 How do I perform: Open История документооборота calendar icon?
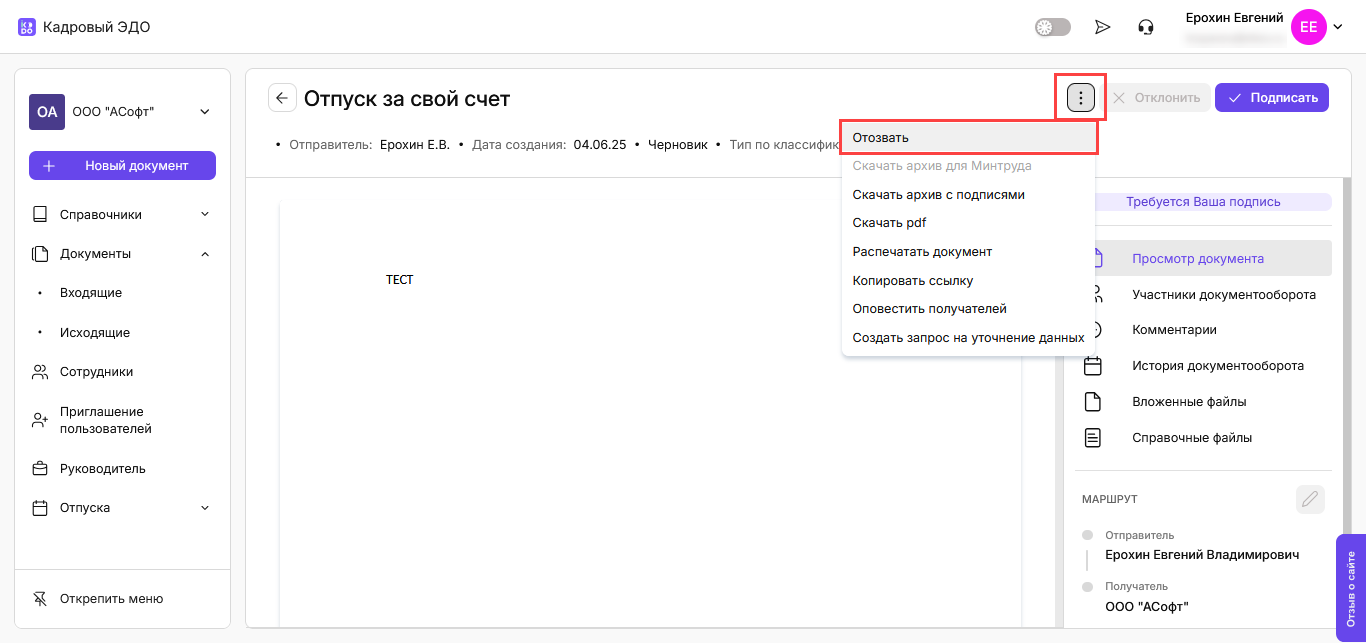click(x=1093, y=366)
